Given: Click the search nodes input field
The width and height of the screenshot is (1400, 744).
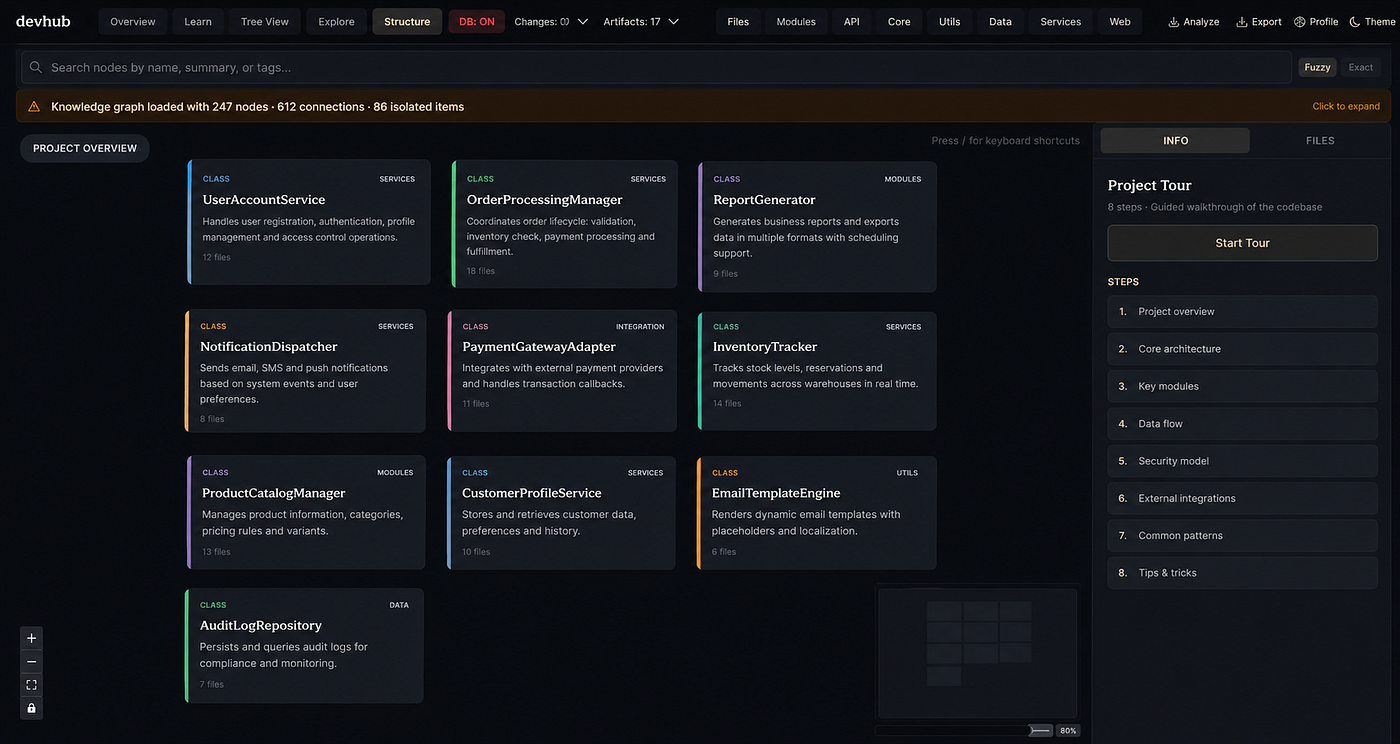Looking at the screenshot, I should click(x=656, y=67).
